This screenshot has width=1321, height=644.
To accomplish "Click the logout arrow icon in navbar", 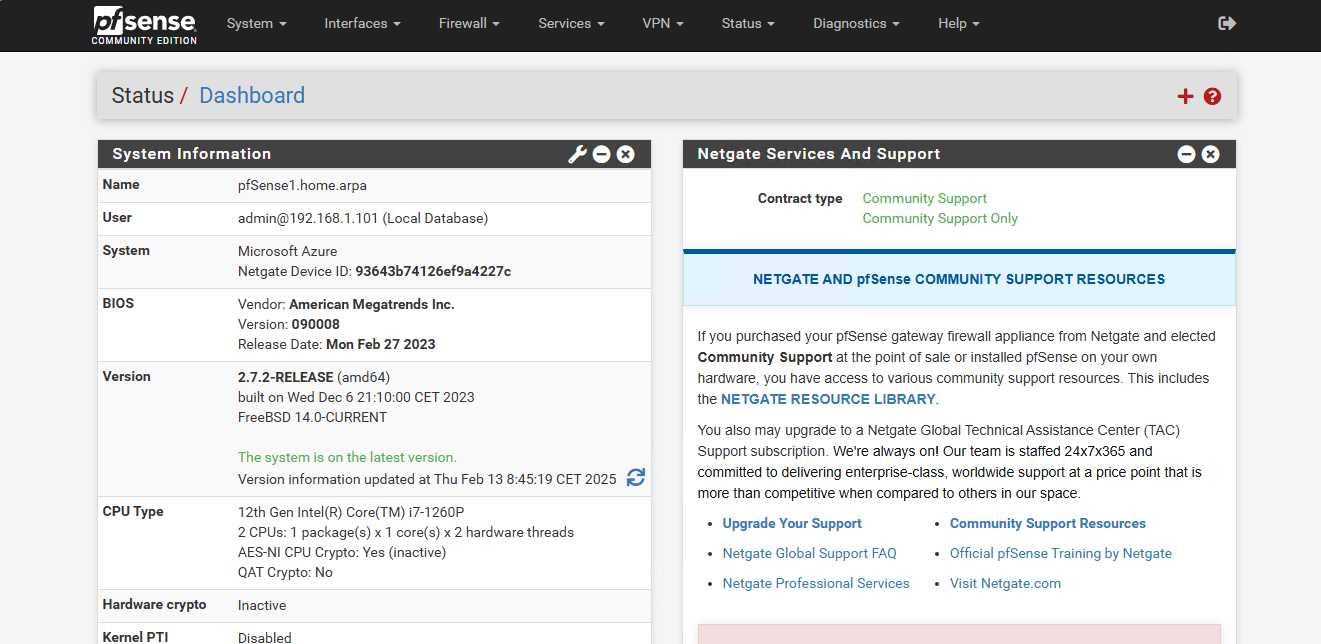I will [1227, 23].
